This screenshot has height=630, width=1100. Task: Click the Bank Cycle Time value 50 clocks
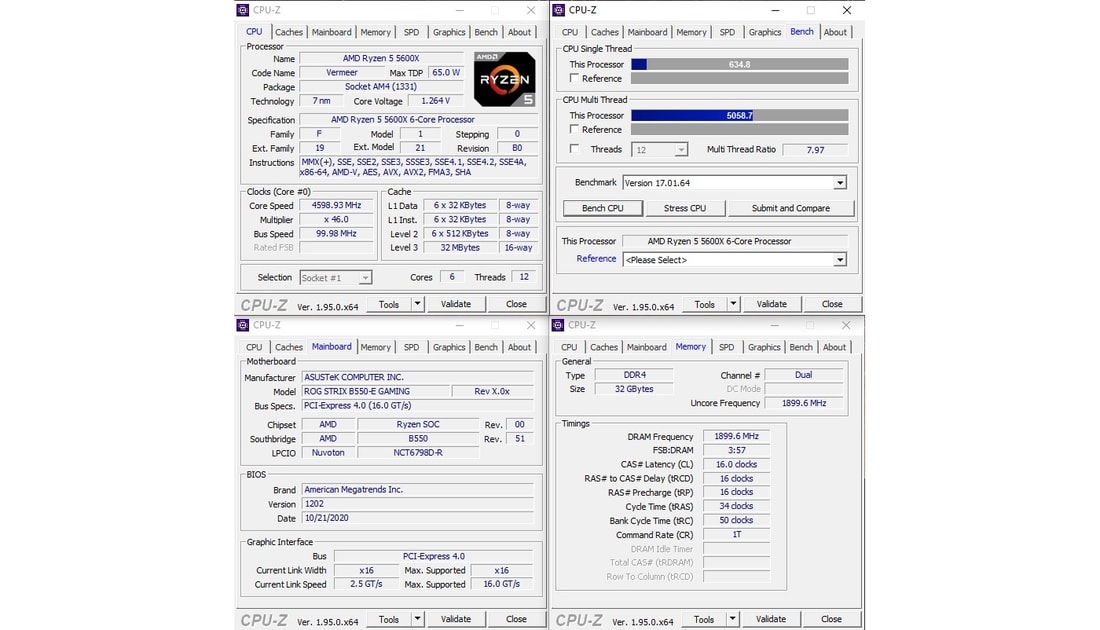click(x=736, y=521)
